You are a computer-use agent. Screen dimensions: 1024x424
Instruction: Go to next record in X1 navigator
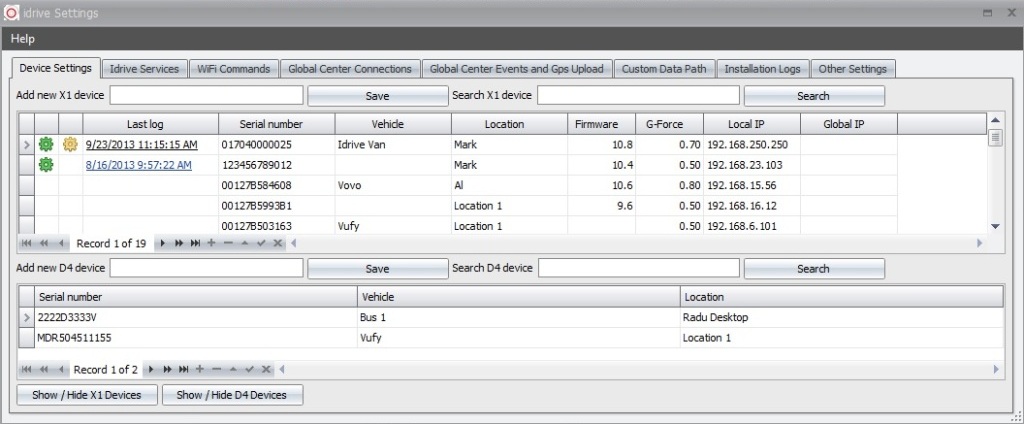point(163,244)
